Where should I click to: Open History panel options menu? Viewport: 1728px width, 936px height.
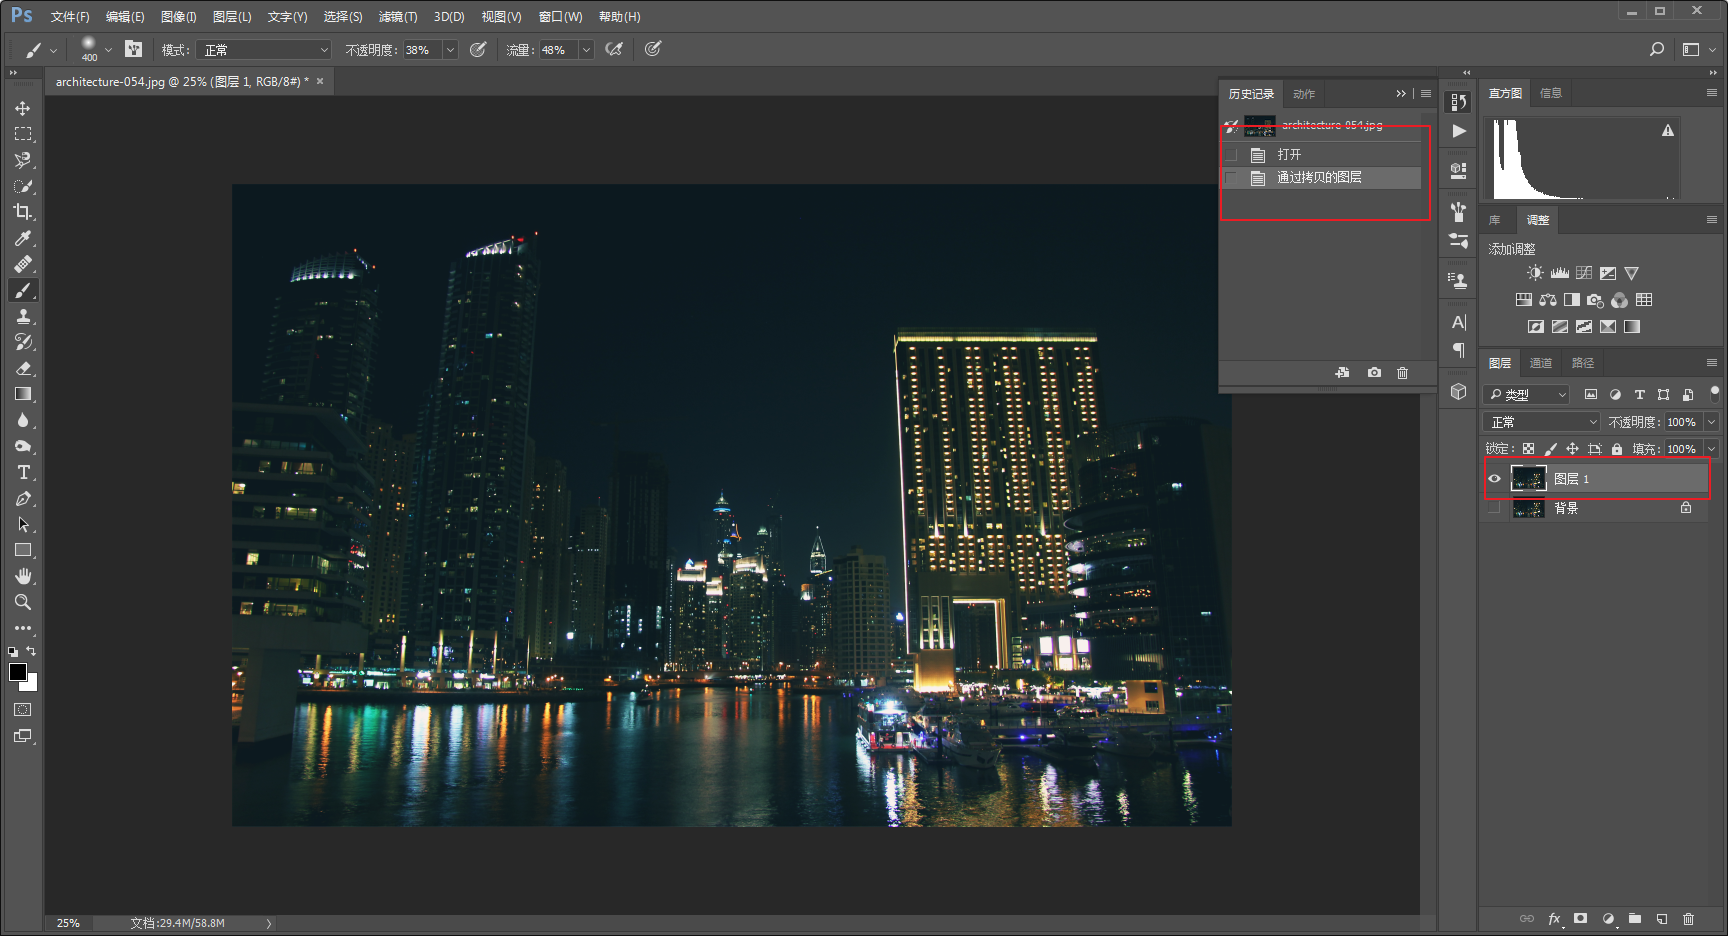[1426, 93]
